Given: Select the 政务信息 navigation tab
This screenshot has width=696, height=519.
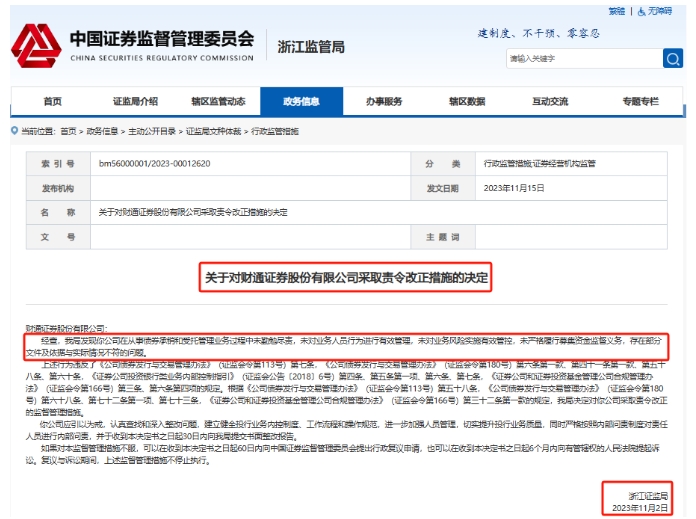Looking at the screenshot, I should tap(301, 101).
